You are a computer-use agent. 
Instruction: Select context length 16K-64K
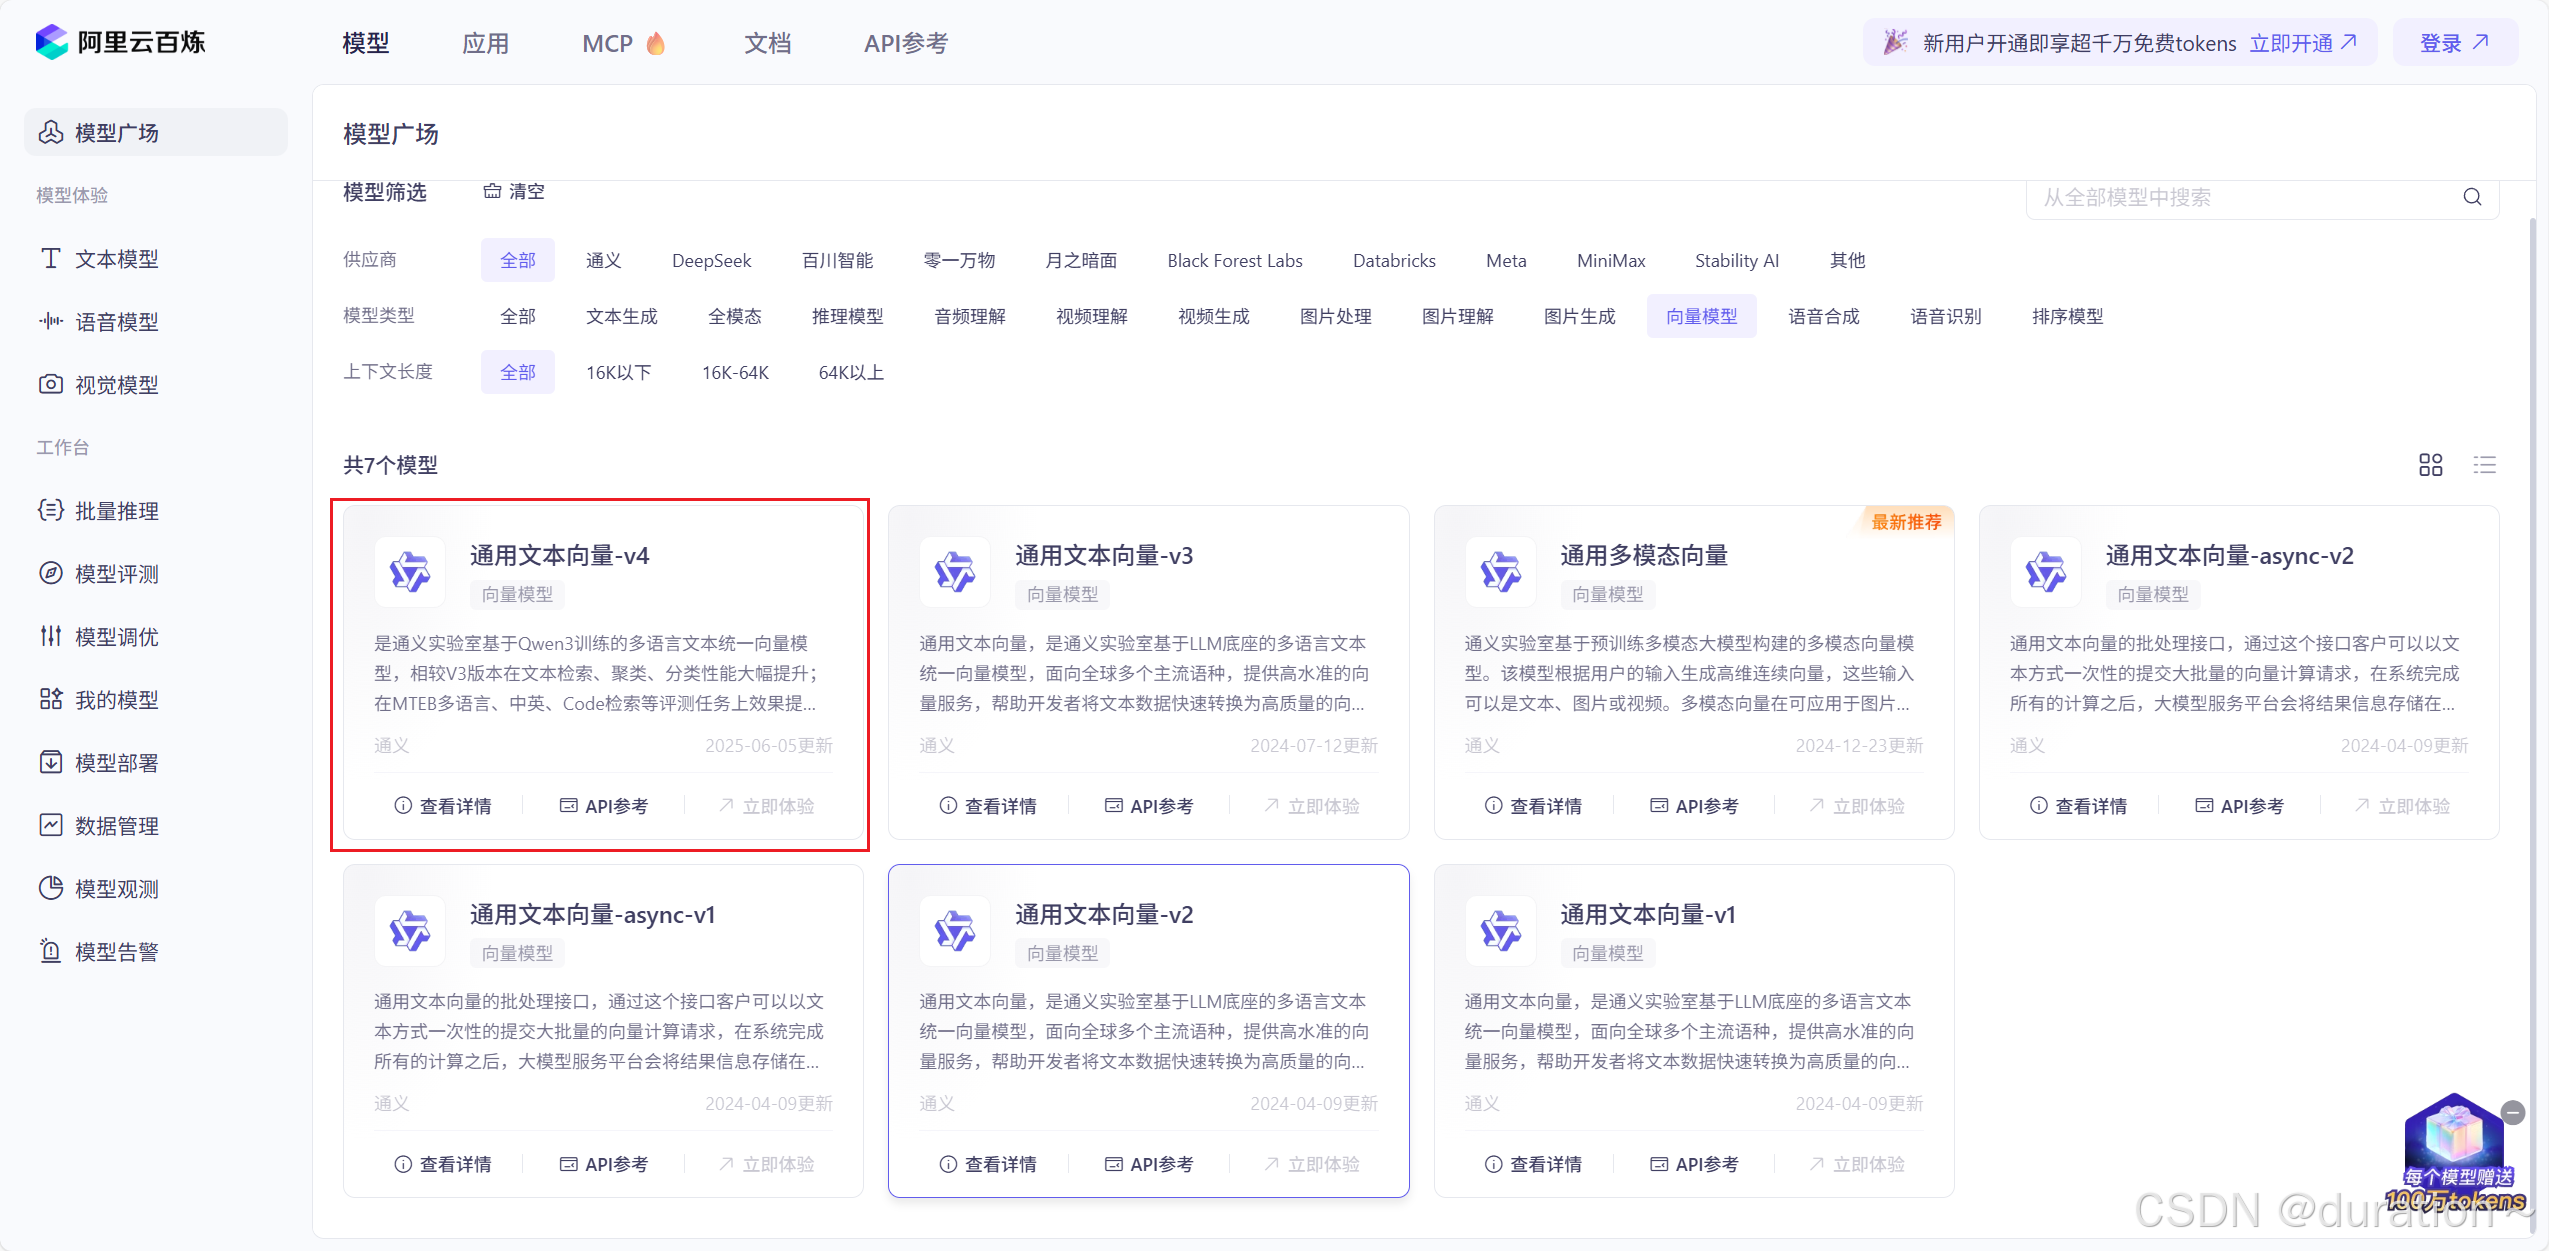tap(735, 372)
